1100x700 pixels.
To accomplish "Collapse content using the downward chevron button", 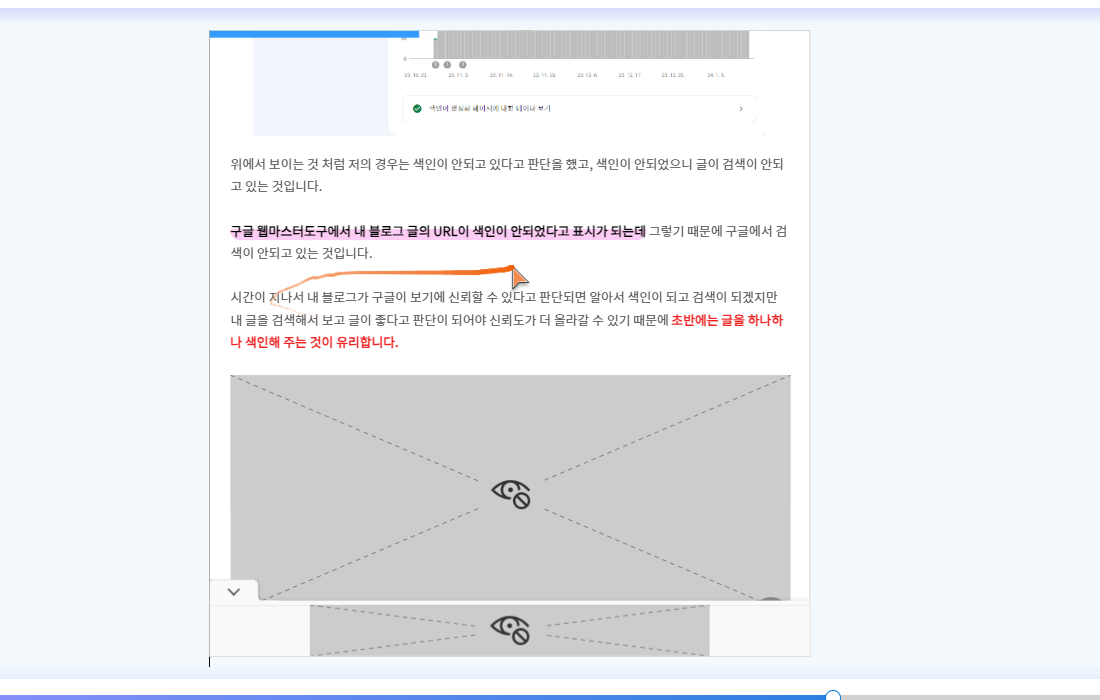I will [x=234, y=591].
